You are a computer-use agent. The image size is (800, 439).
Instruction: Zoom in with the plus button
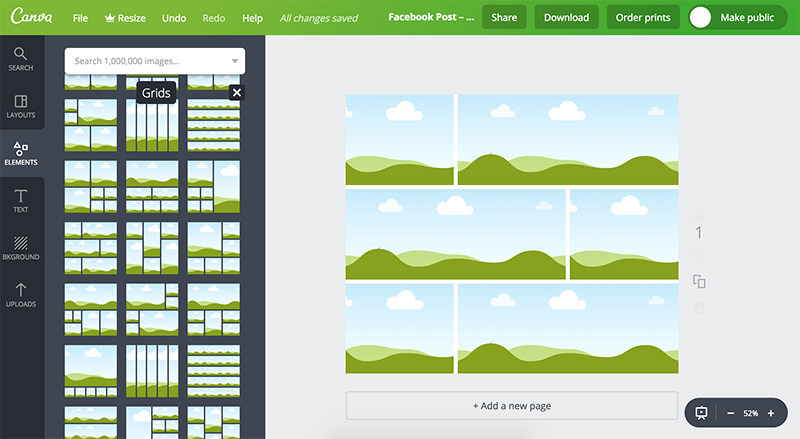pos(771,413)
